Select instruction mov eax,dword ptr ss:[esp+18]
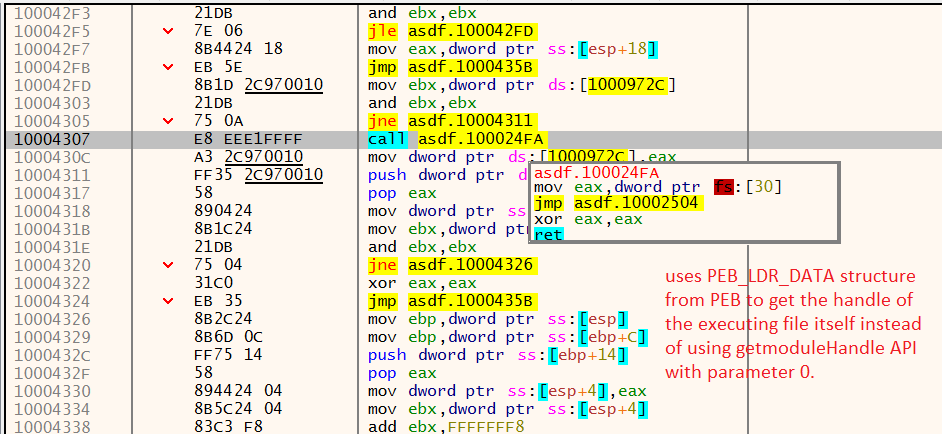Viewport: 942px width, 434px height. coord(514,49)
